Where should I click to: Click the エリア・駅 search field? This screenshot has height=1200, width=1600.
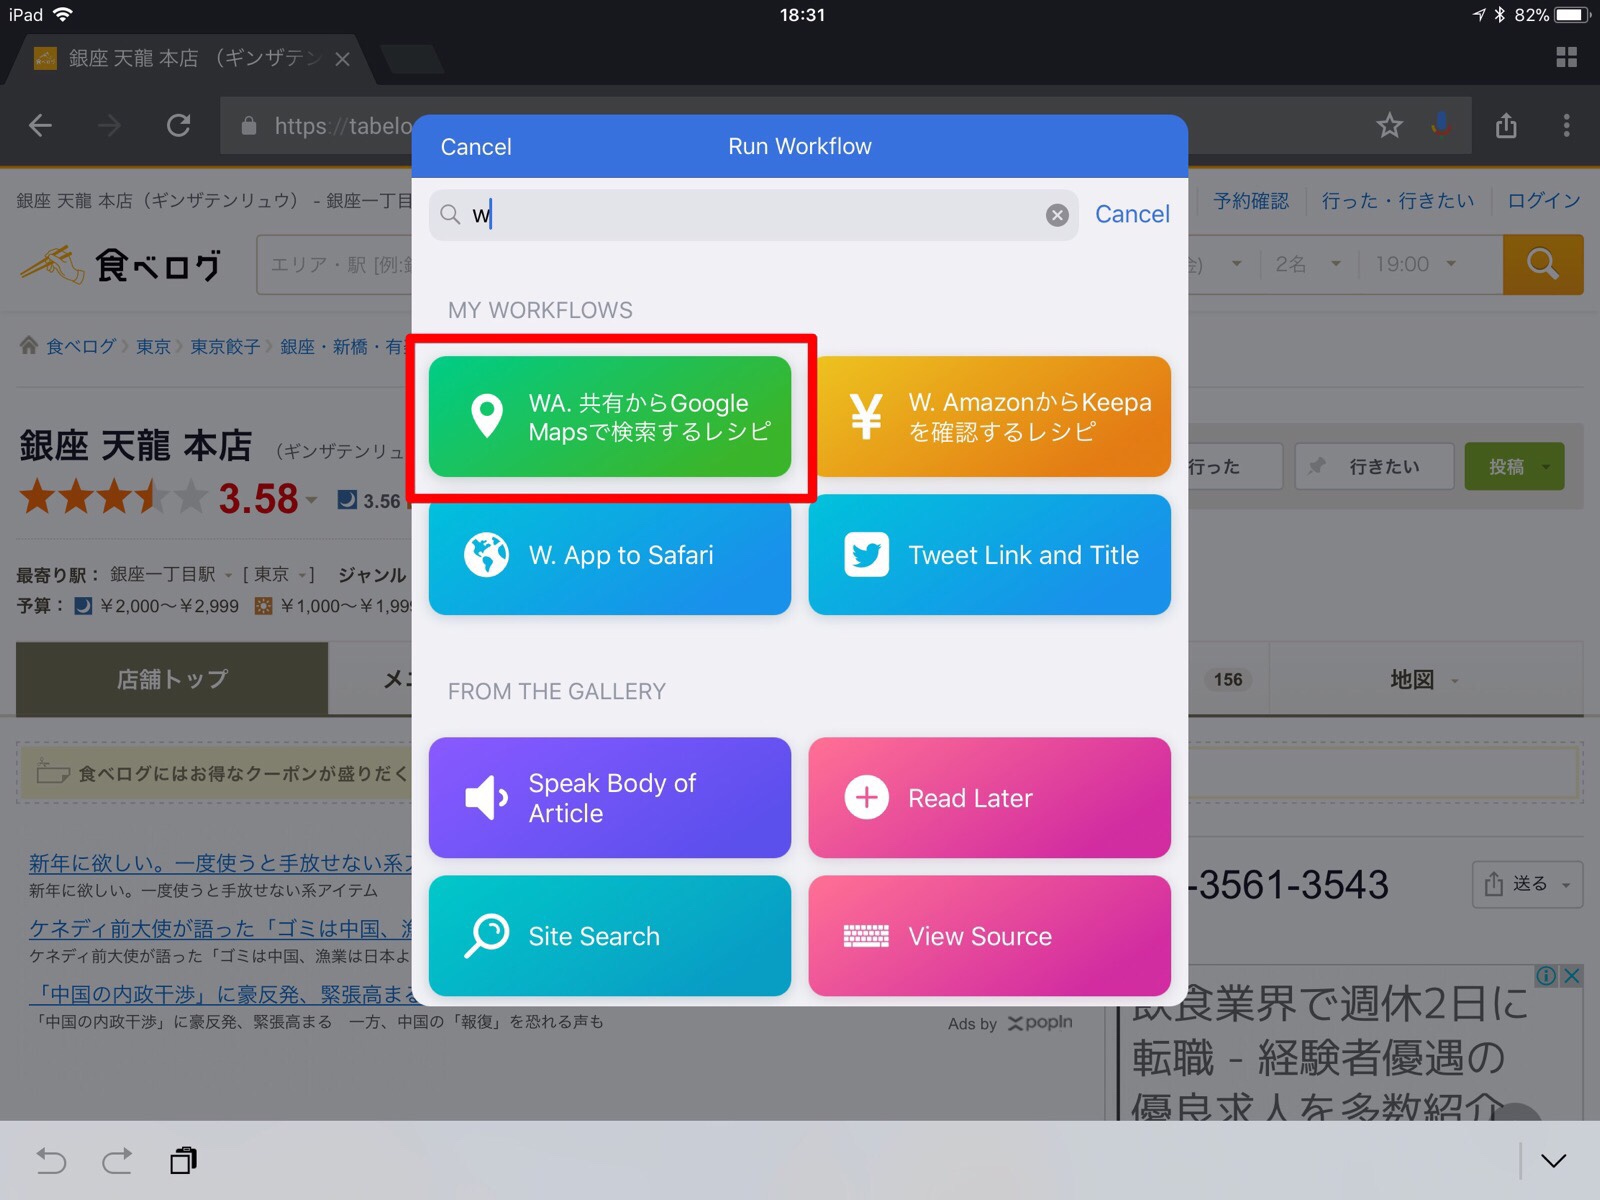pos(335,264)
